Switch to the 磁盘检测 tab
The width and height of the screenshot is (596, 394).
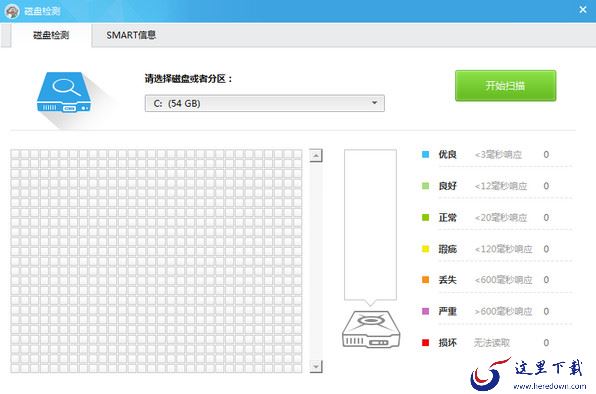pyautogui.click(x=51, y=35)
